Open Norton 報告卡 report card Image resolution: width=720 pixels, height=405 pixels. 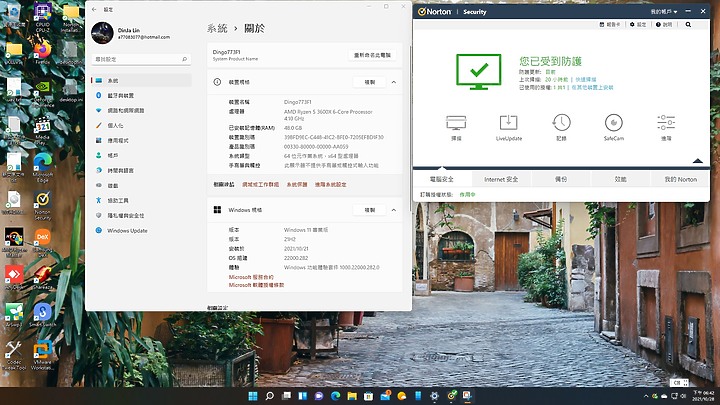[610, 24]
